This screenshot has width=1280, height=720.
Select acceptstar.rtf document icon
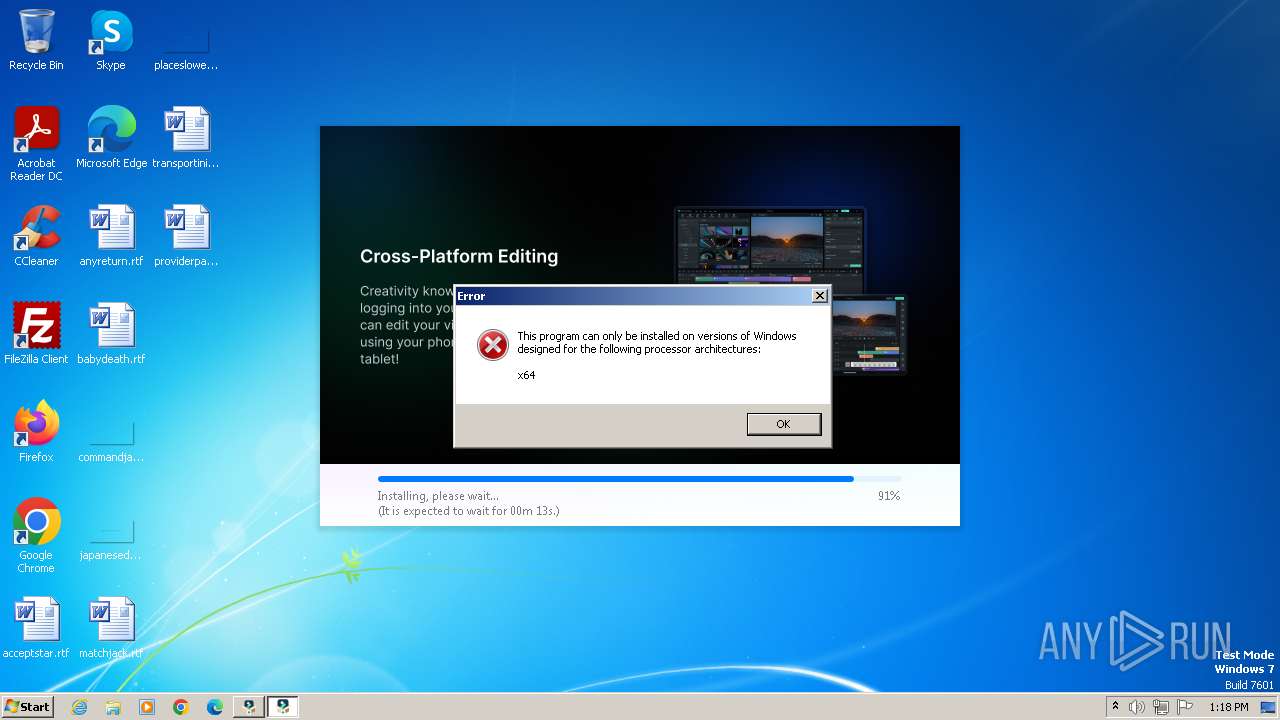[x=36, y=628]
